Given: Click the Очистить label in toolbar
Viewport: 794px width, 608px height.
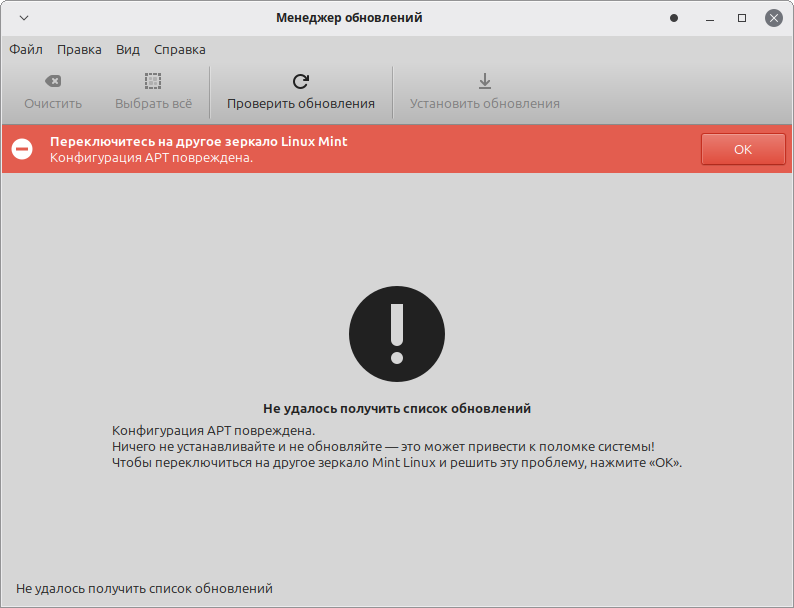Looking at the screenshot, I should [53, 104].
